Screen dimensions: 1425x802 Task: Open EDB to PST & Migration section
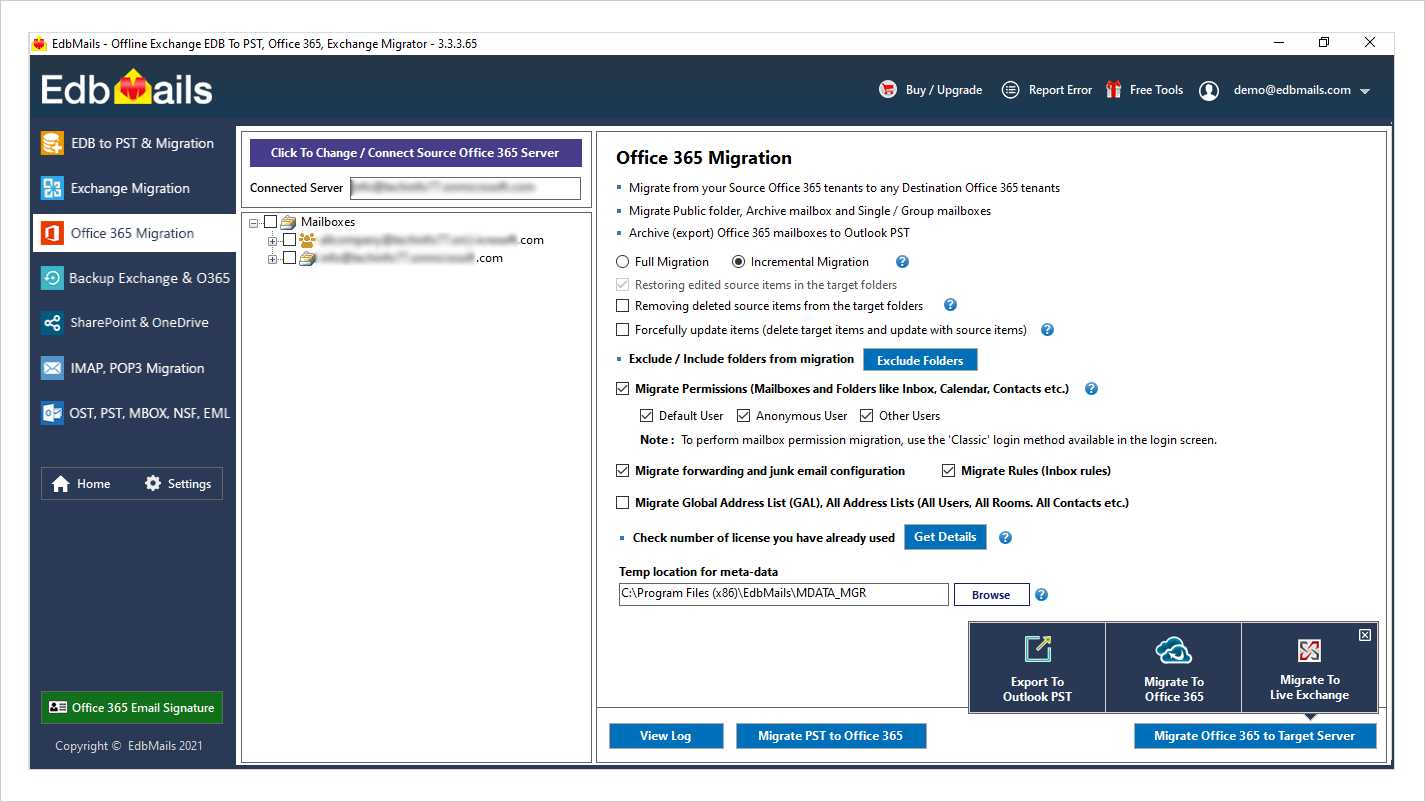coord(134,143)
